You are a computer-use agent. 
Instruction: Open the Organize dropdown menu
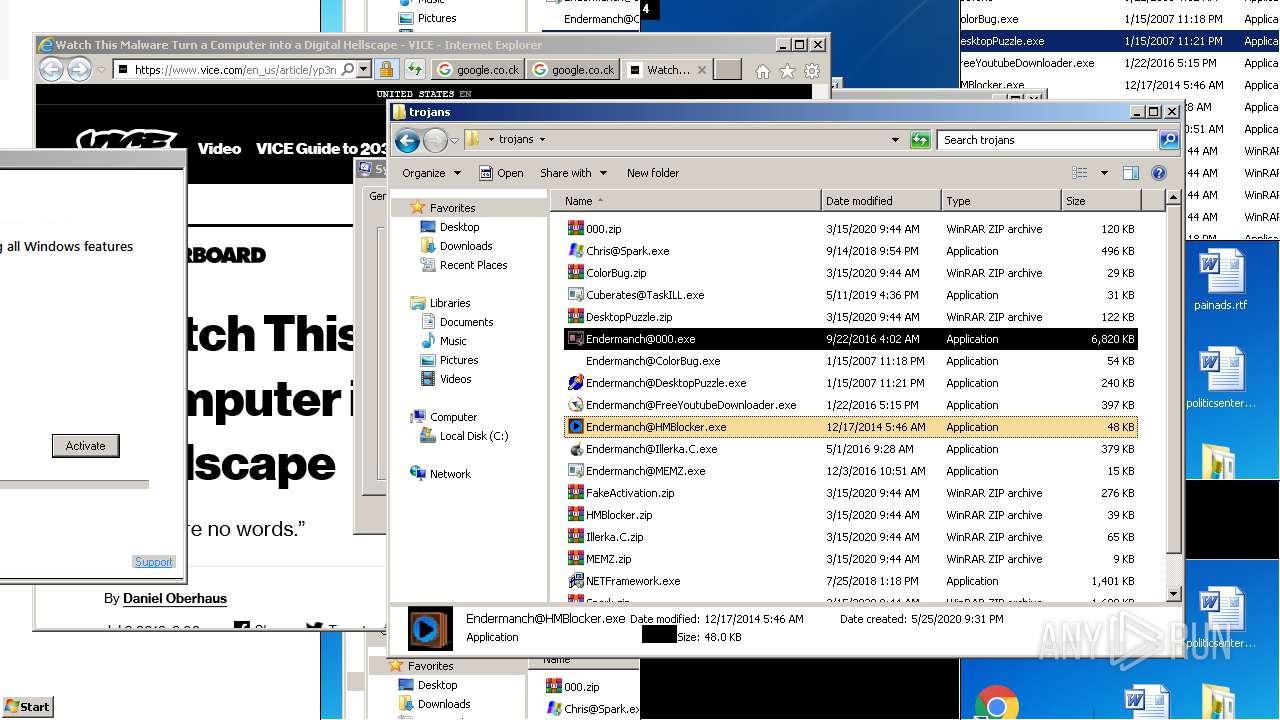pyautogui.click(x=431, y=173)
